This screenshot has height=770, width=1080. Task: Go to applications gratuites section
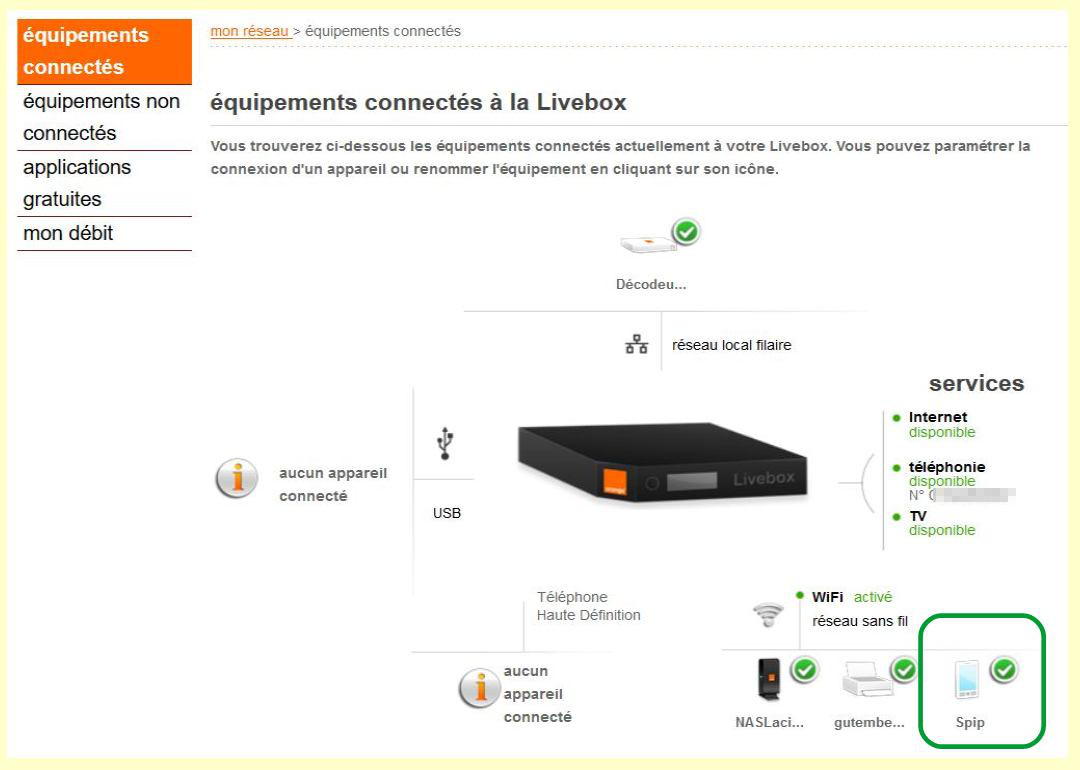105,183
